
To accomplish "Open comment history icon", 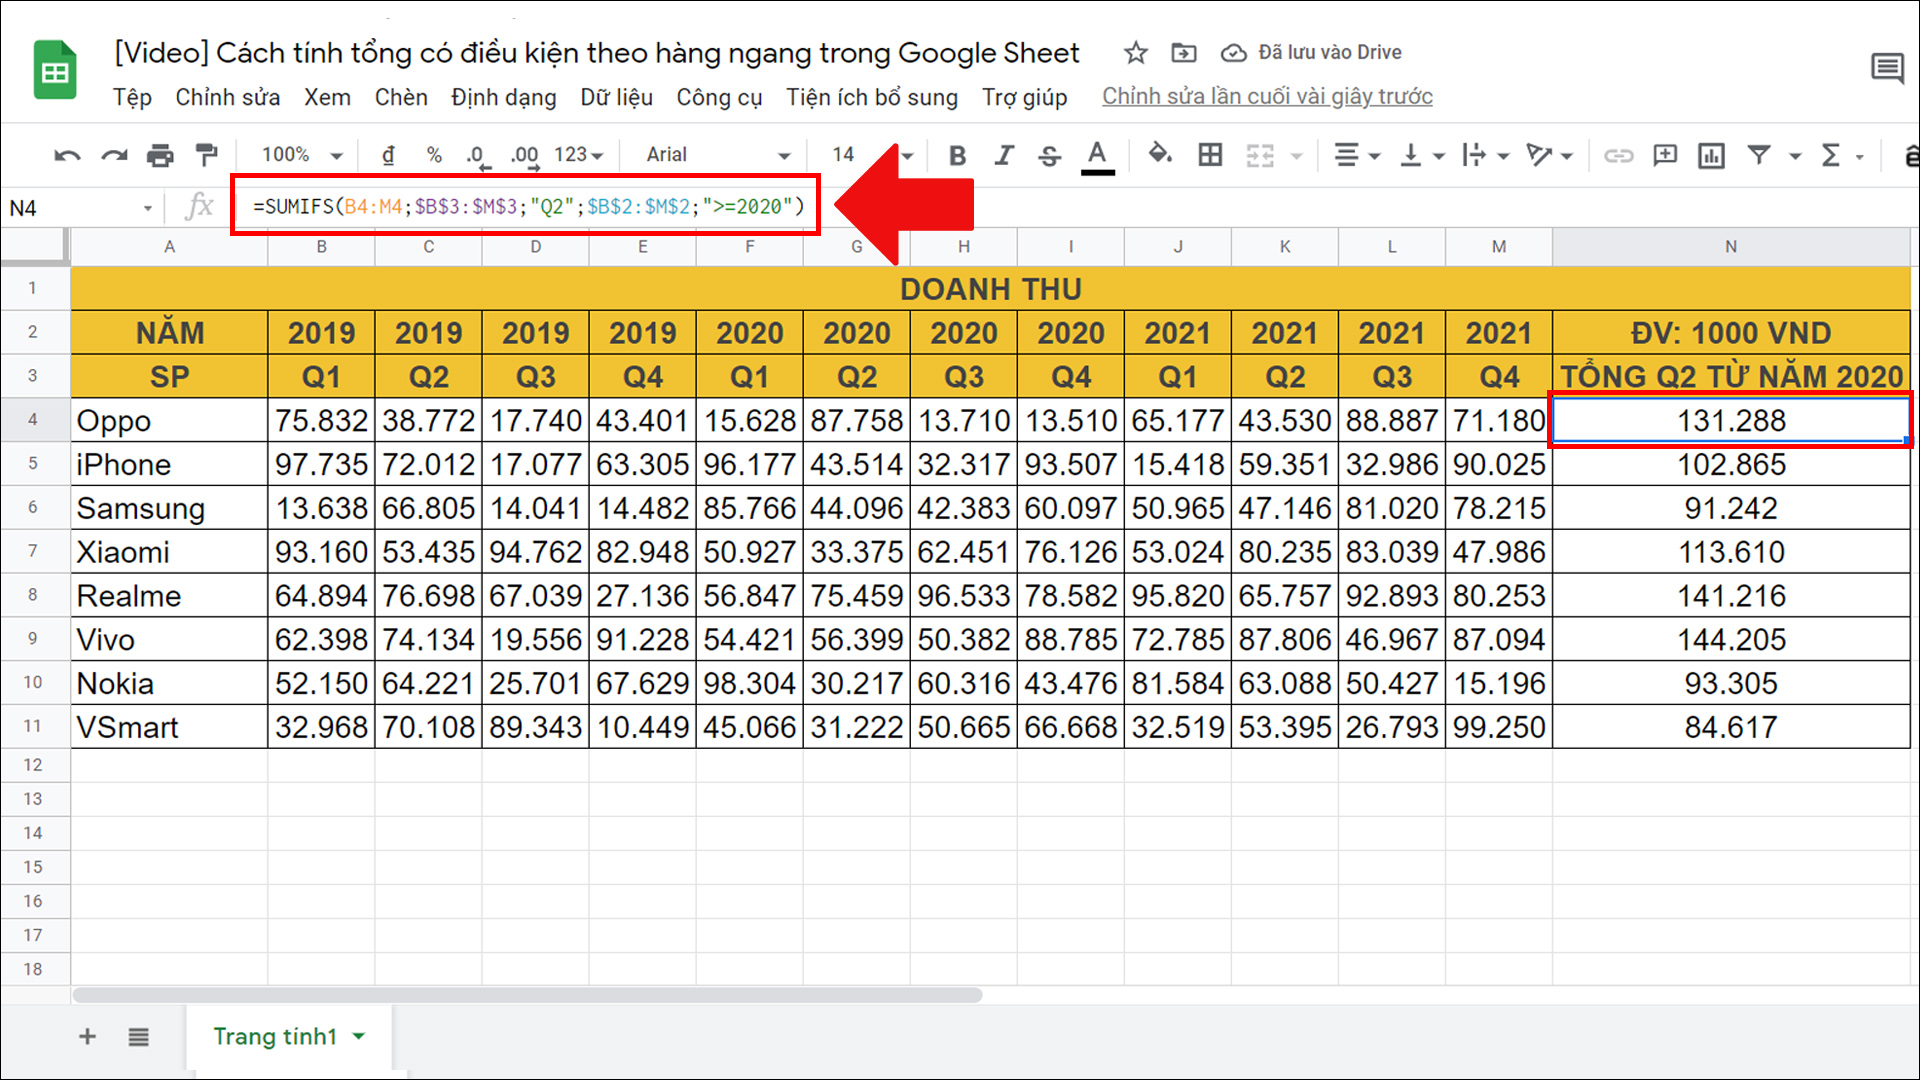I will click(1887, 69).
